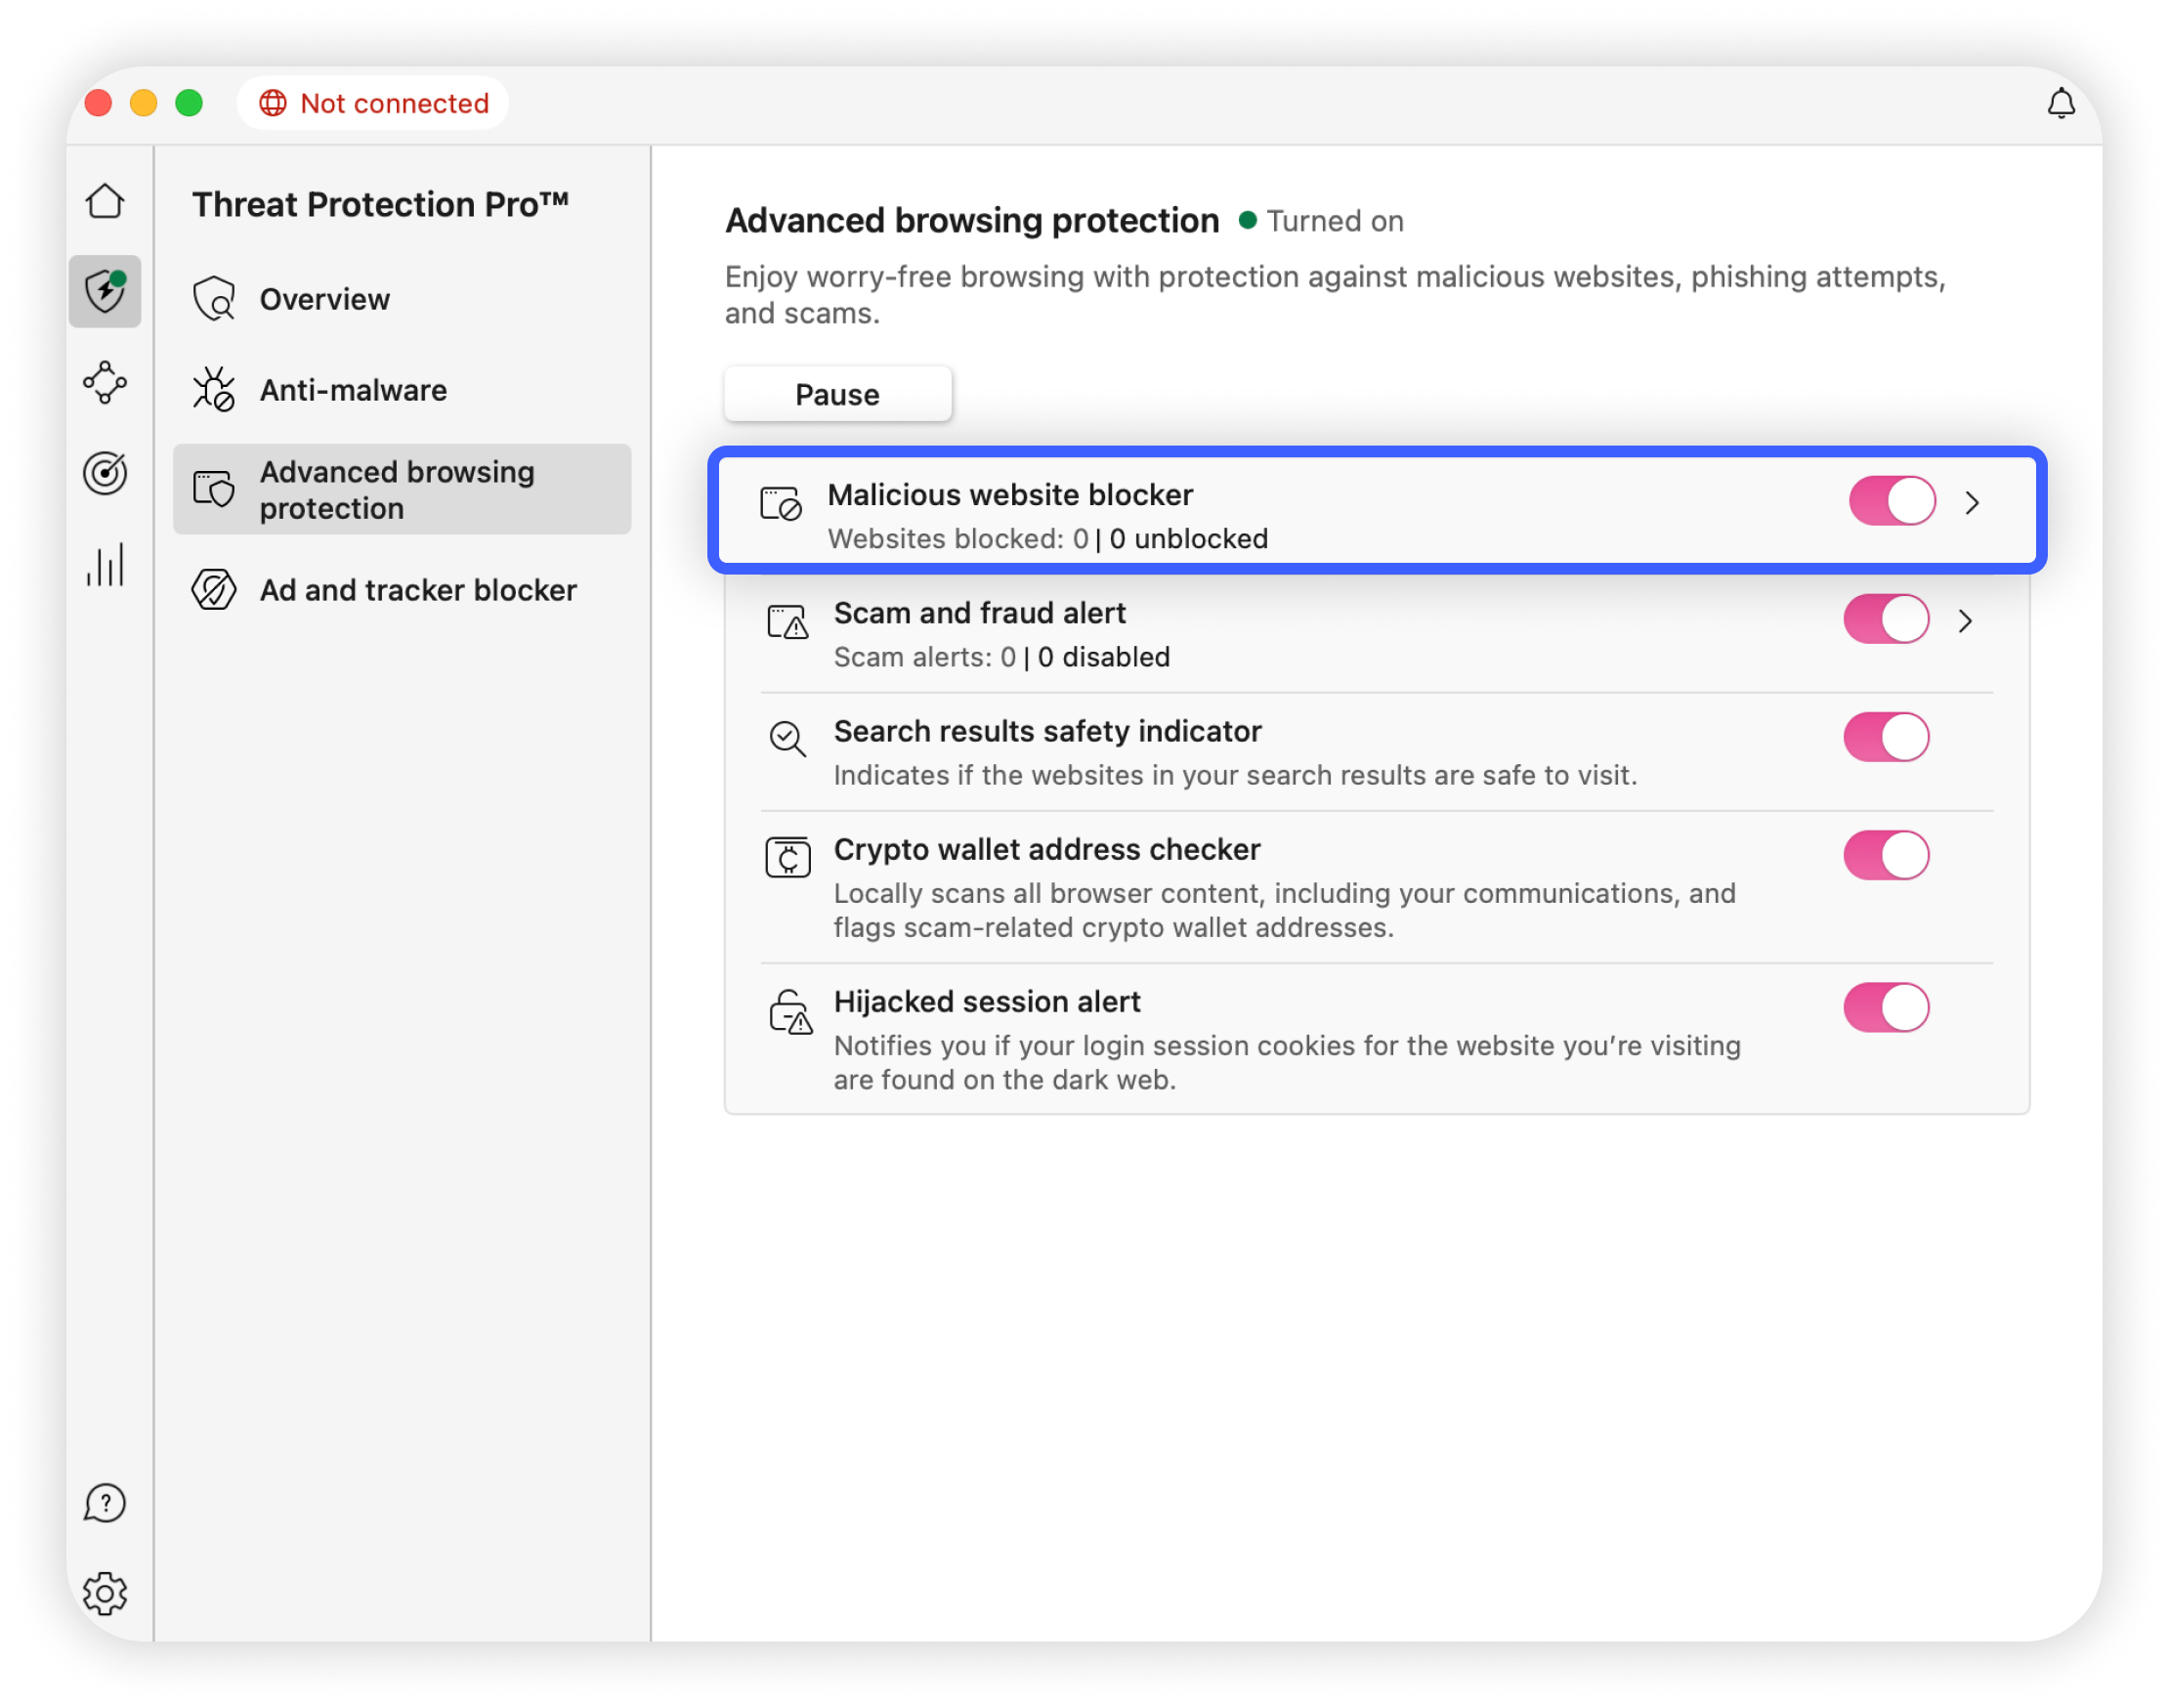Go to the Overview section
The width and height of the screenshot is (2169, 1708).
pos(324,299)
